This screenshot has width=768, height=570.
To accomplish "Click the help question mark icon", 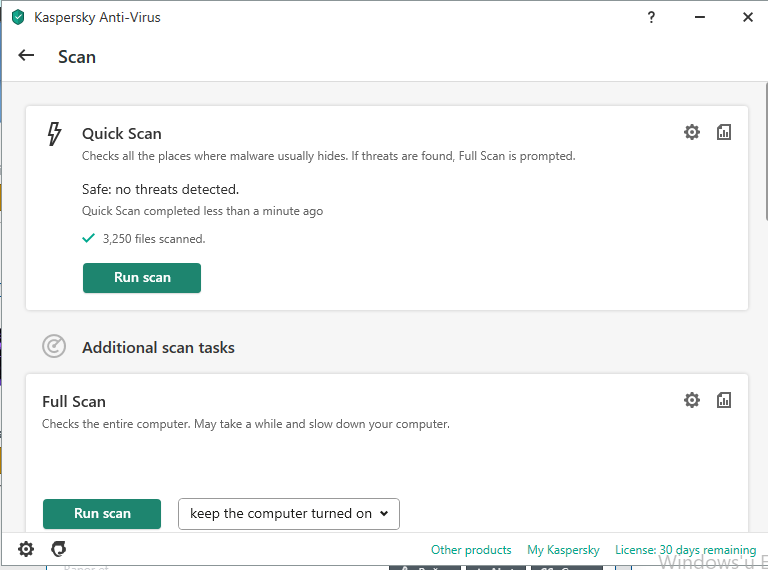I will pyautogui.click(x=652, y=17).
